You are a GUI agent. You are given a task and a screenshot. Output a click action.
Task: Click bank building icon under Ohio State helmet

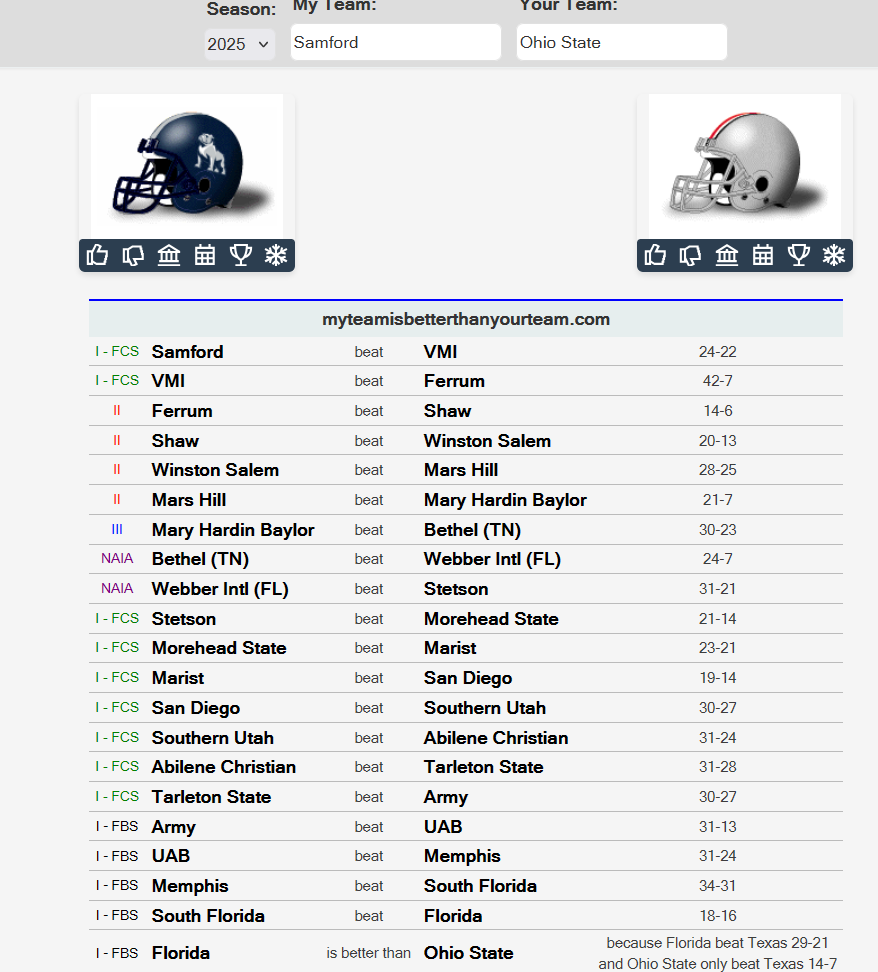coord(727,255)
